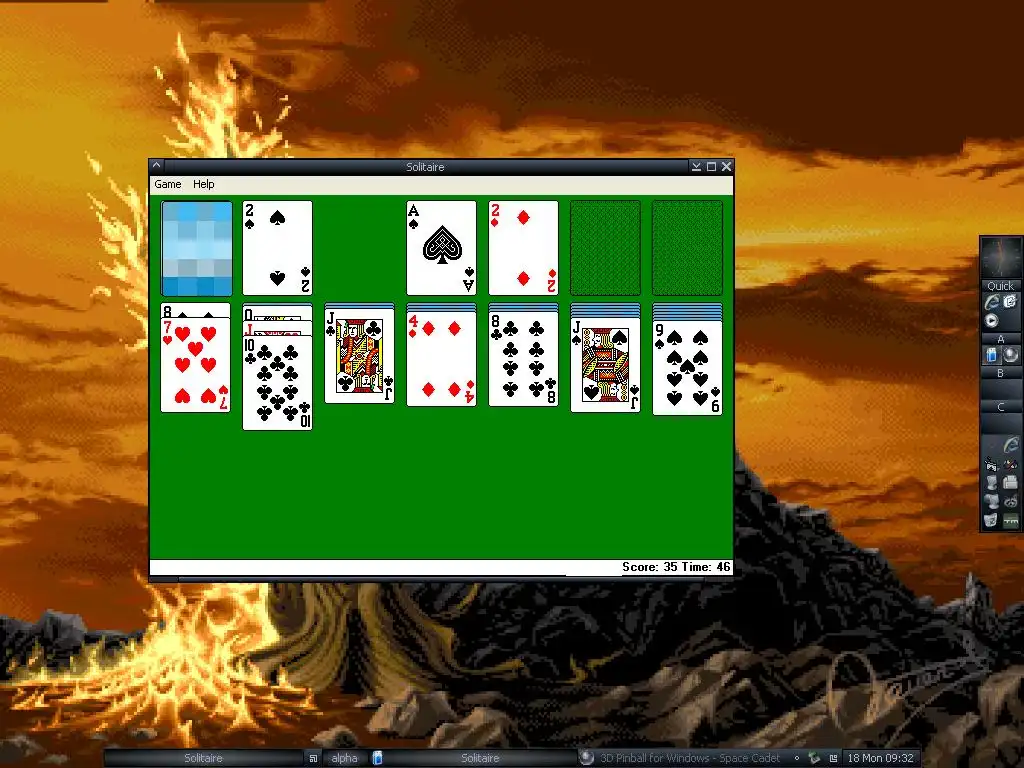This screenshot has width=1024, height=768.
Task: Select the 7 of hearts card
Action: click(196, 365)
